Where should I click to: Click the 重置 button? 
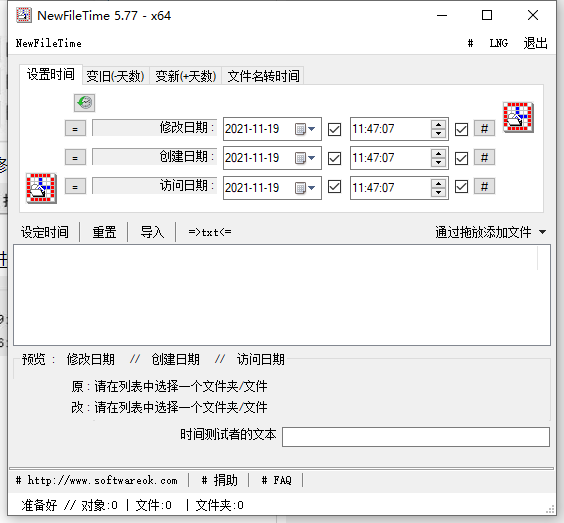tap(104, 232)
